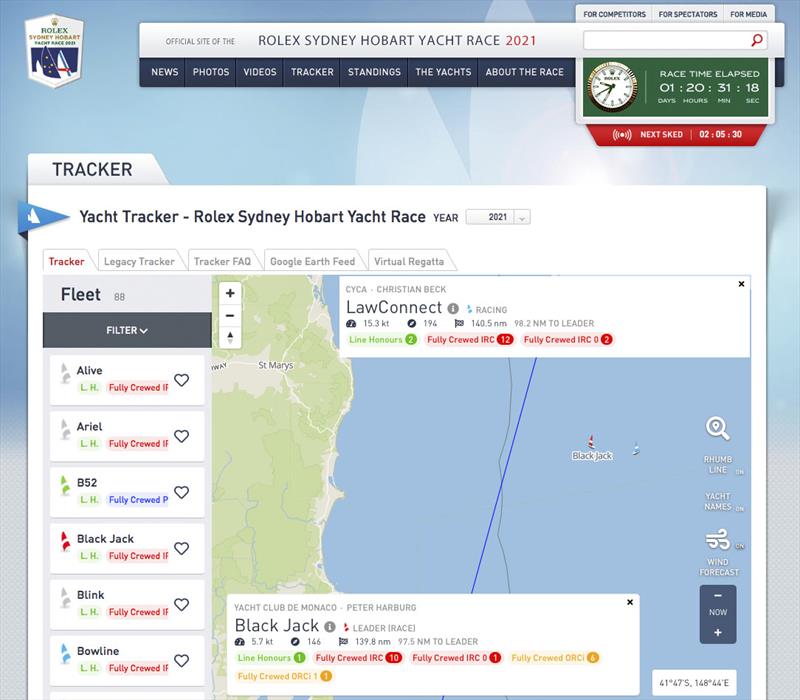The width and height of the screenshot is (800, 700).
Task: Click the Next Sked broadcast icon
Action: coord(622,135)
